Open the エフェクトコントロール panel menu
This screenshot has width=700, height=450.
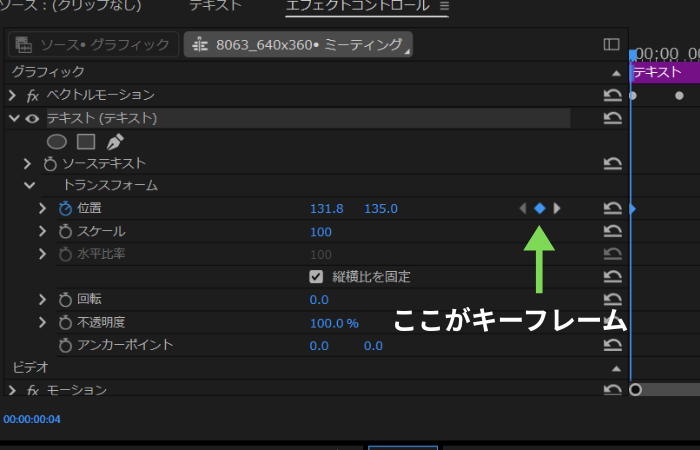445,6
